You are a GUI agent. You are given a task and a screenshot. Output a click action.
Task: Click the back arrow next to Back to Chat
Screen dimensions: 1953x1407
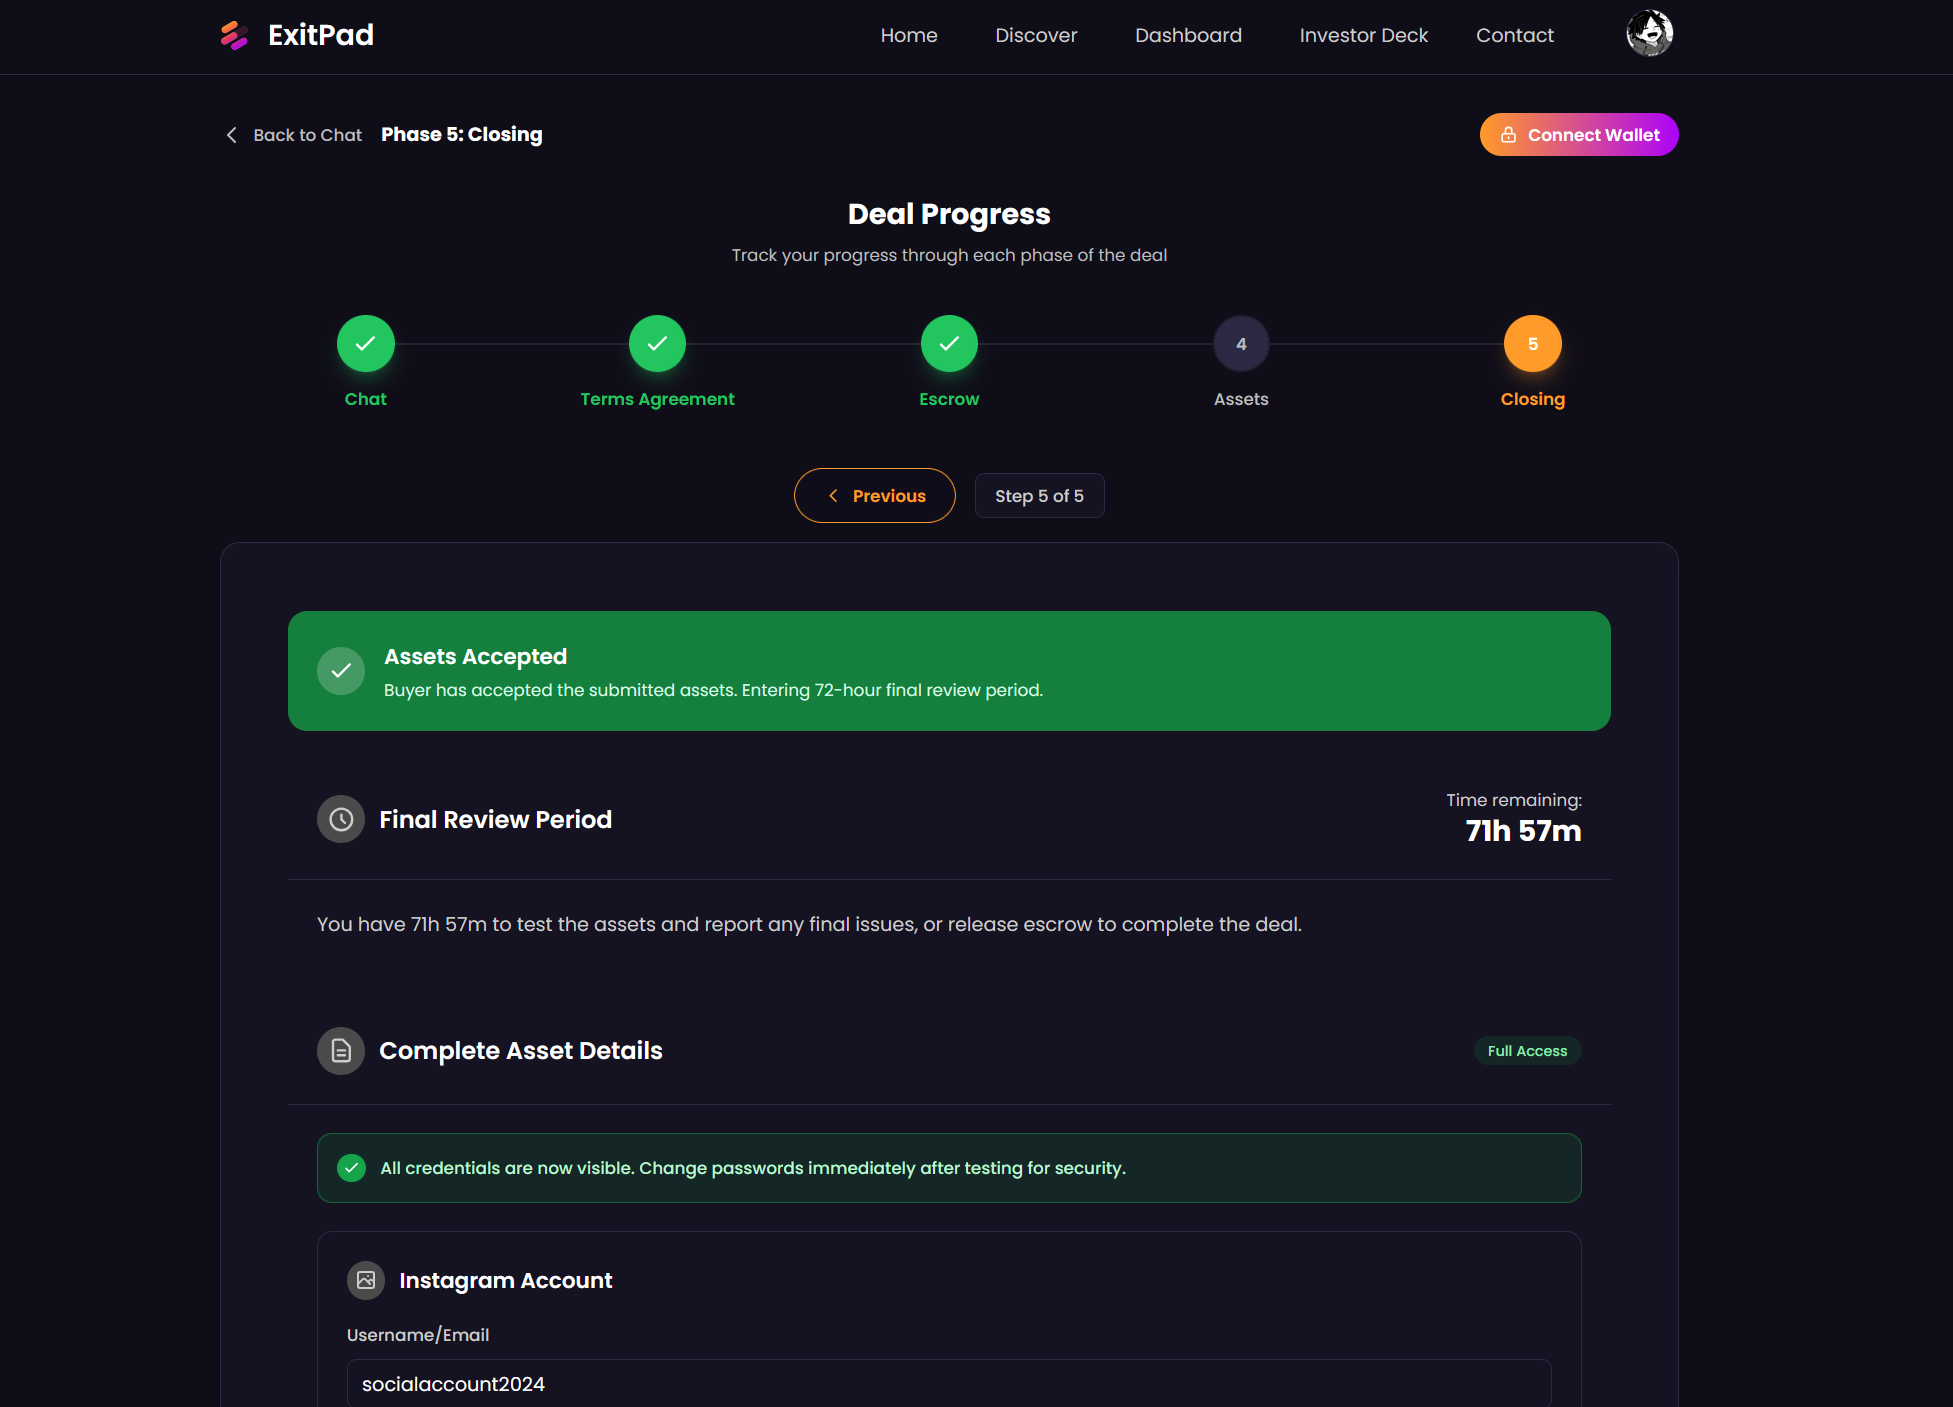232,135
